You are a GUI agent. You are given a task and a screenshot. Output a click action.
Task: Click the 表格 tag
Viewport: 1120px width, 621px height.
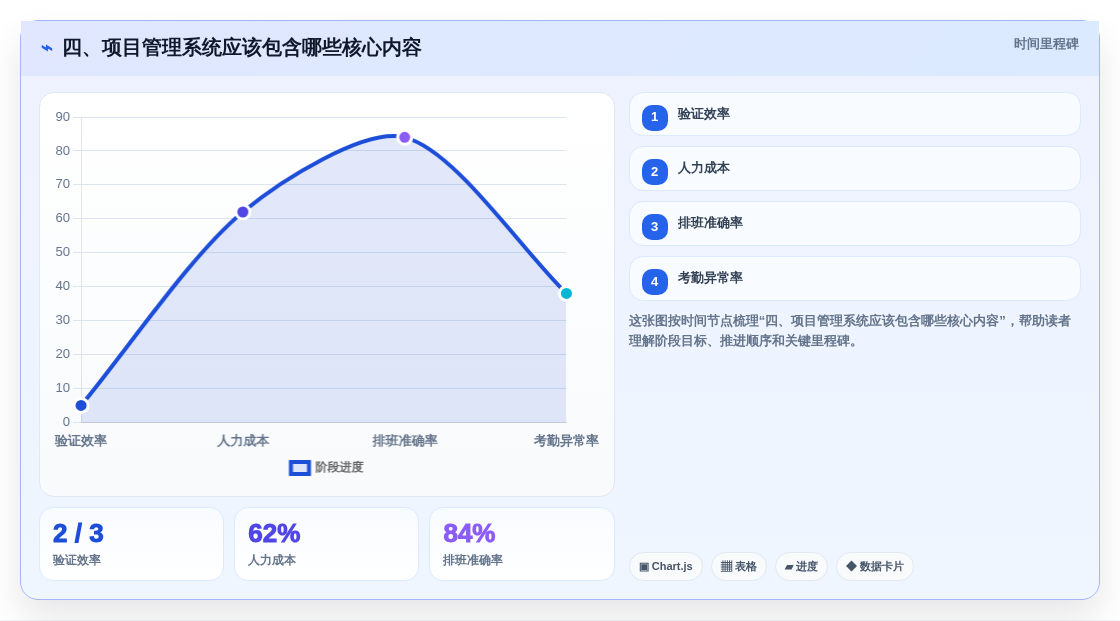tap(739, 567)
